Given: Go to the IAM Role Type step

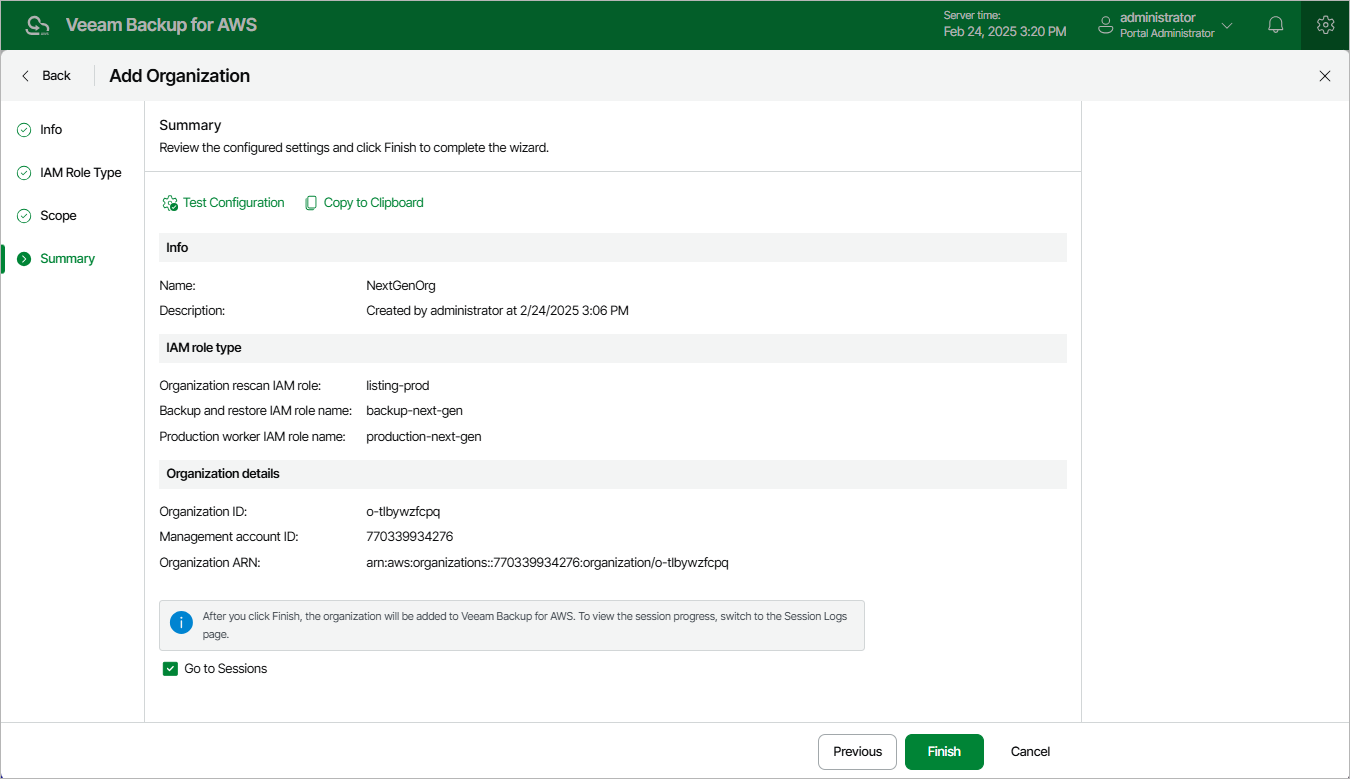Looking at the screenshot, I should pyautogui.click(x=80, y=173).
